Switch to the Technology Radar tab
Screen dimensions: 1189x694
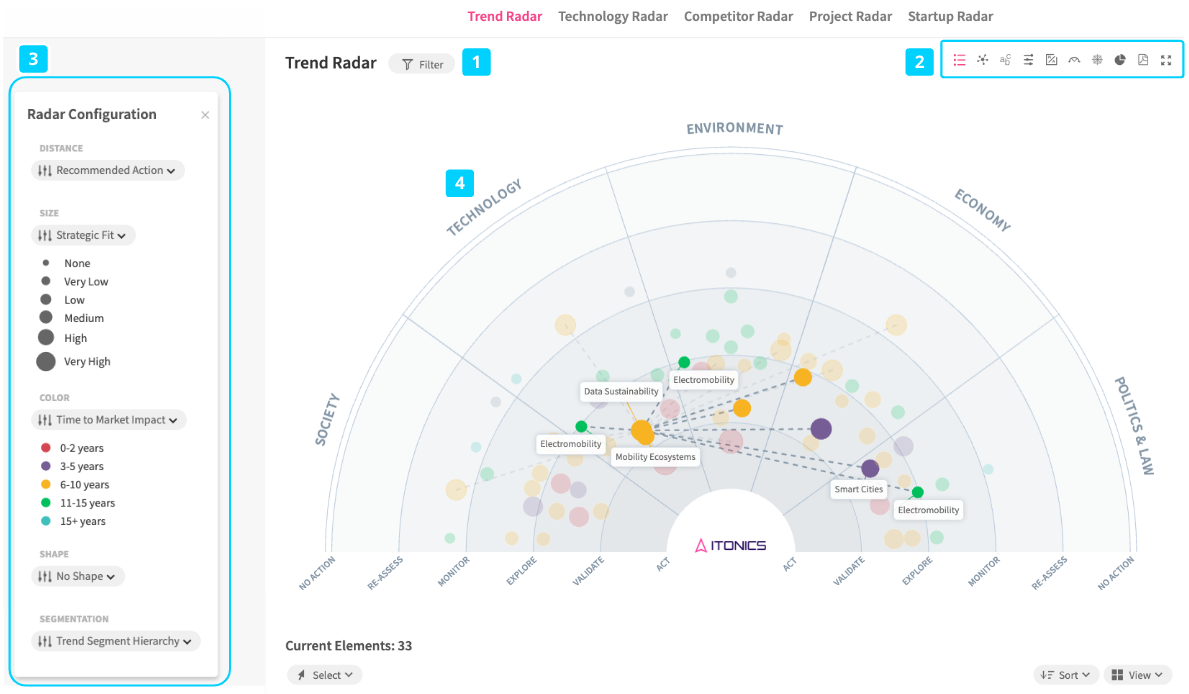613,16
